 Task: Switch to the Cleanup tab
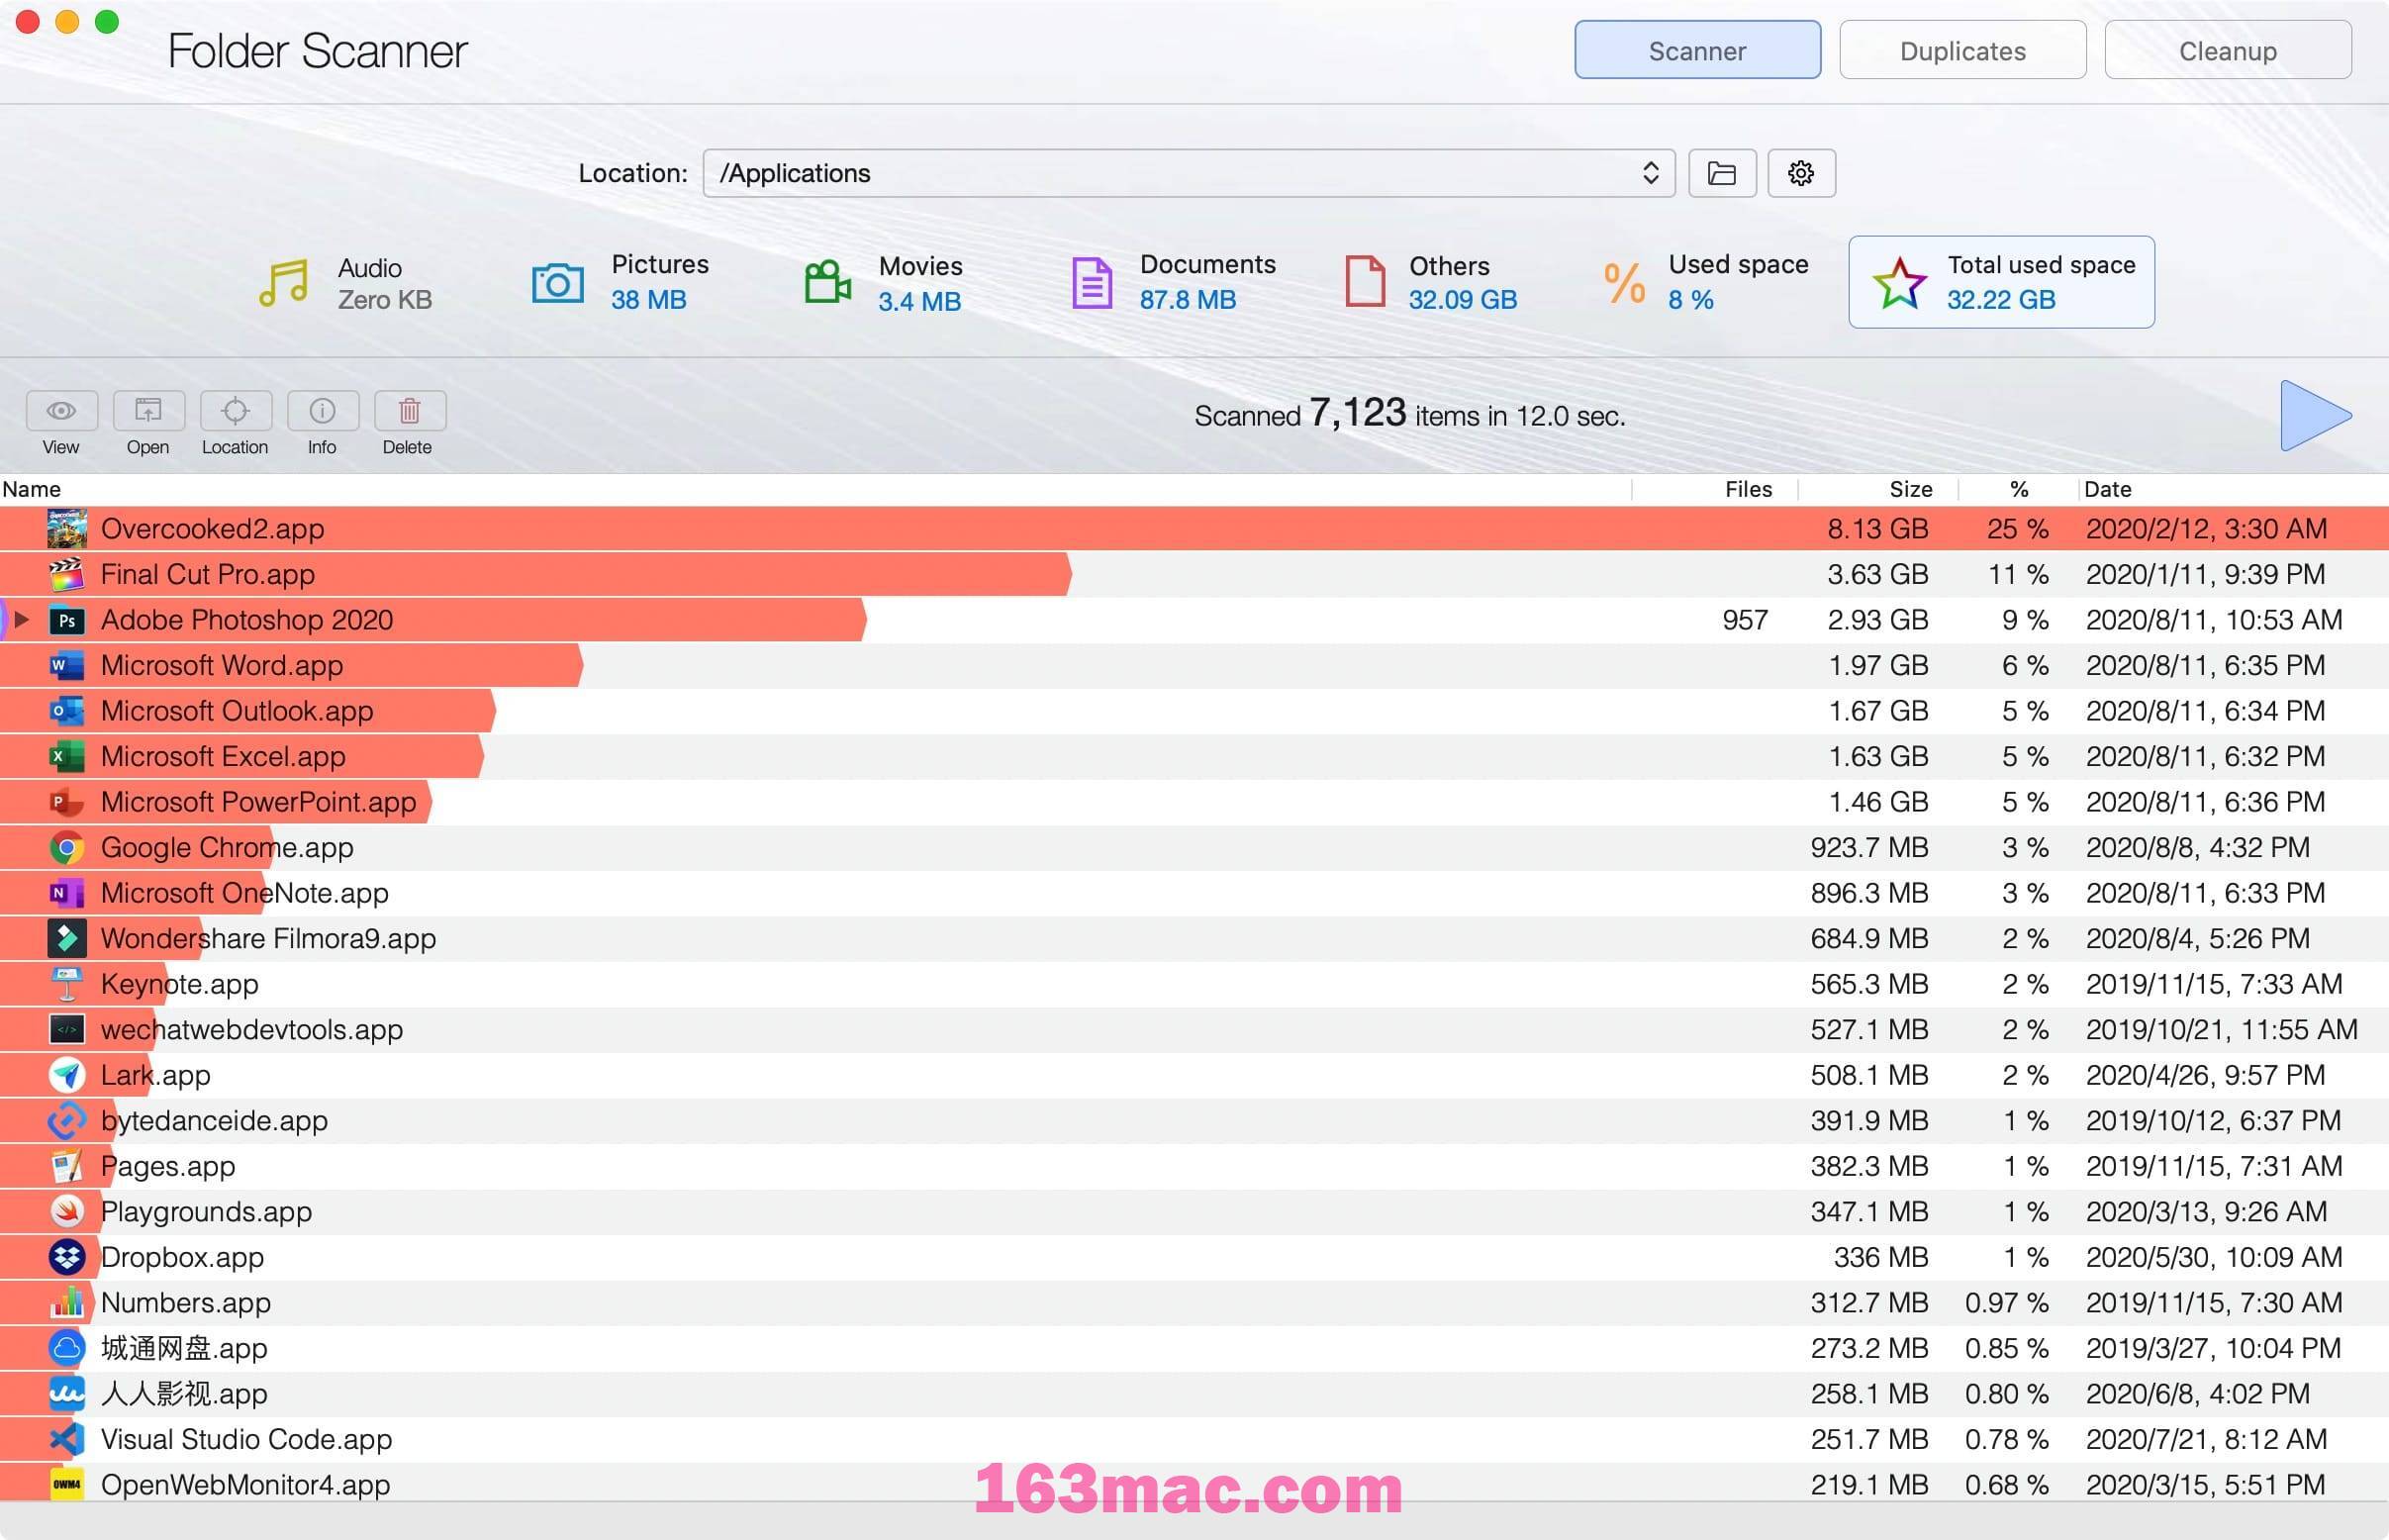pos(2227,50)
